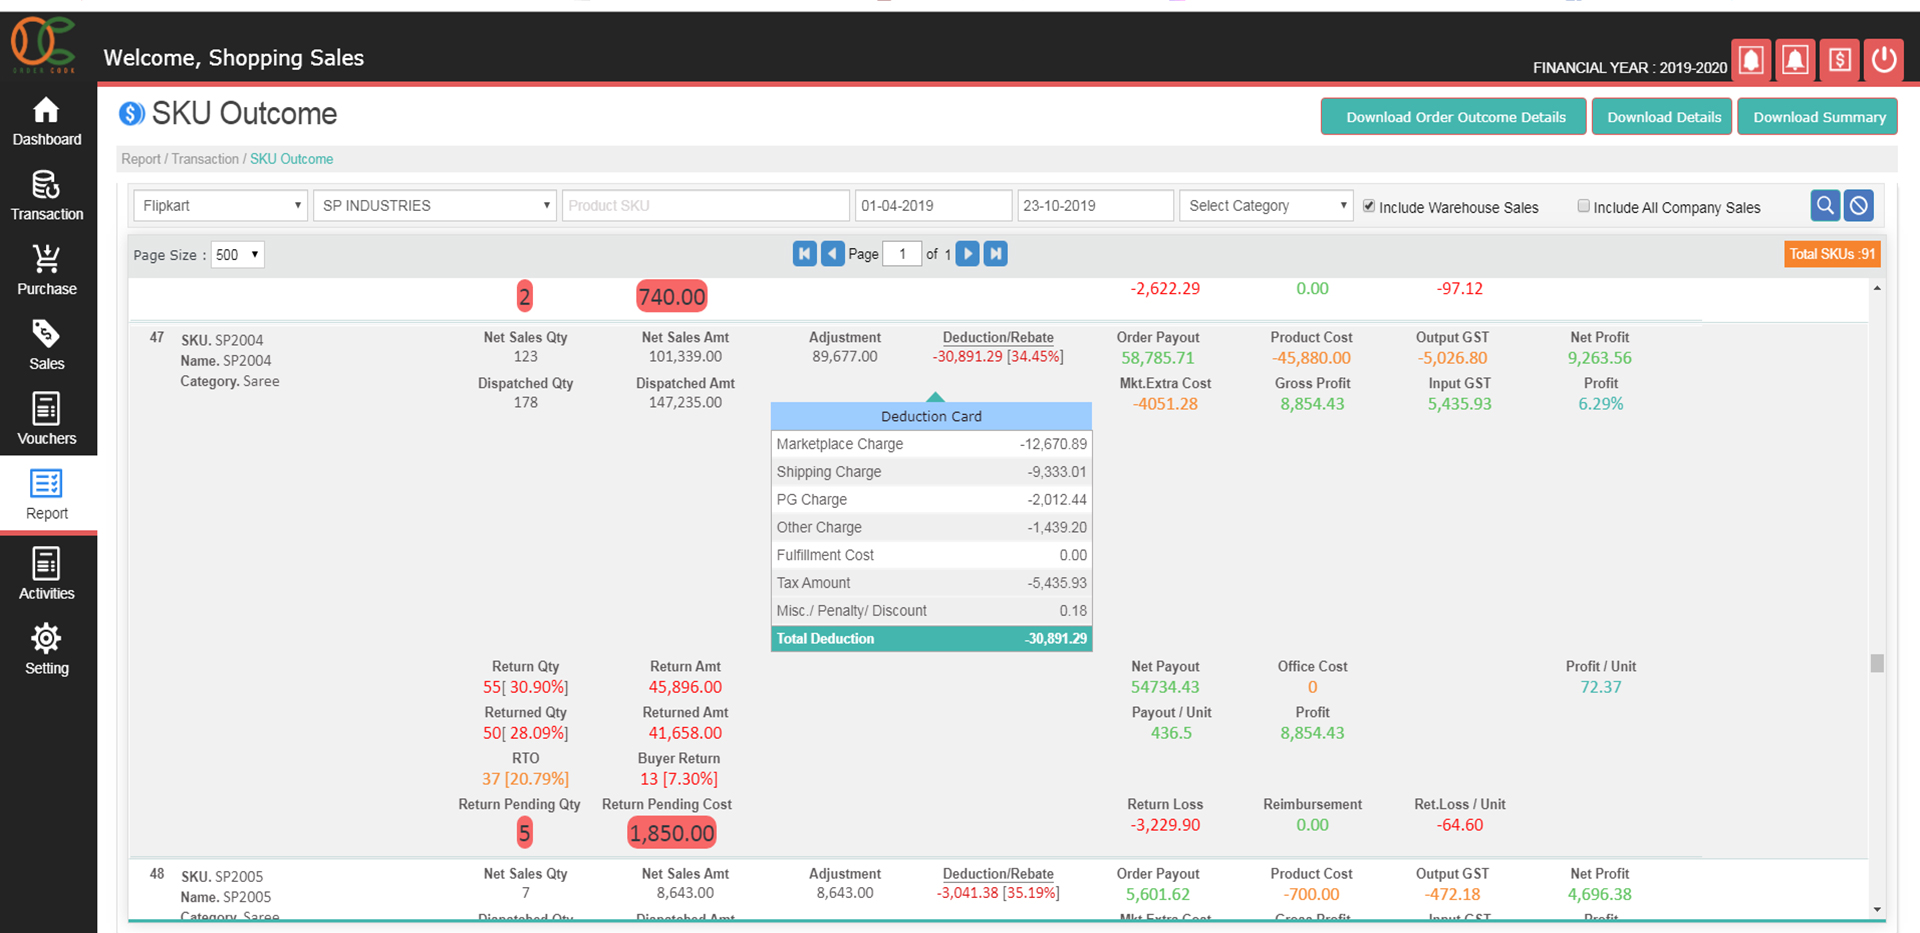Click the next page arrow
This screenshot has width=1920, height=933.
967,254
